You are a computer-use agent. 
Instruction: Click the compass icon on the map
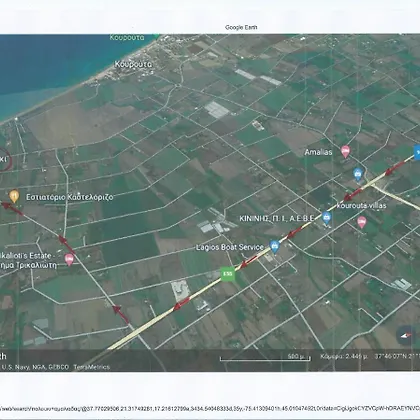coord(406,335)
